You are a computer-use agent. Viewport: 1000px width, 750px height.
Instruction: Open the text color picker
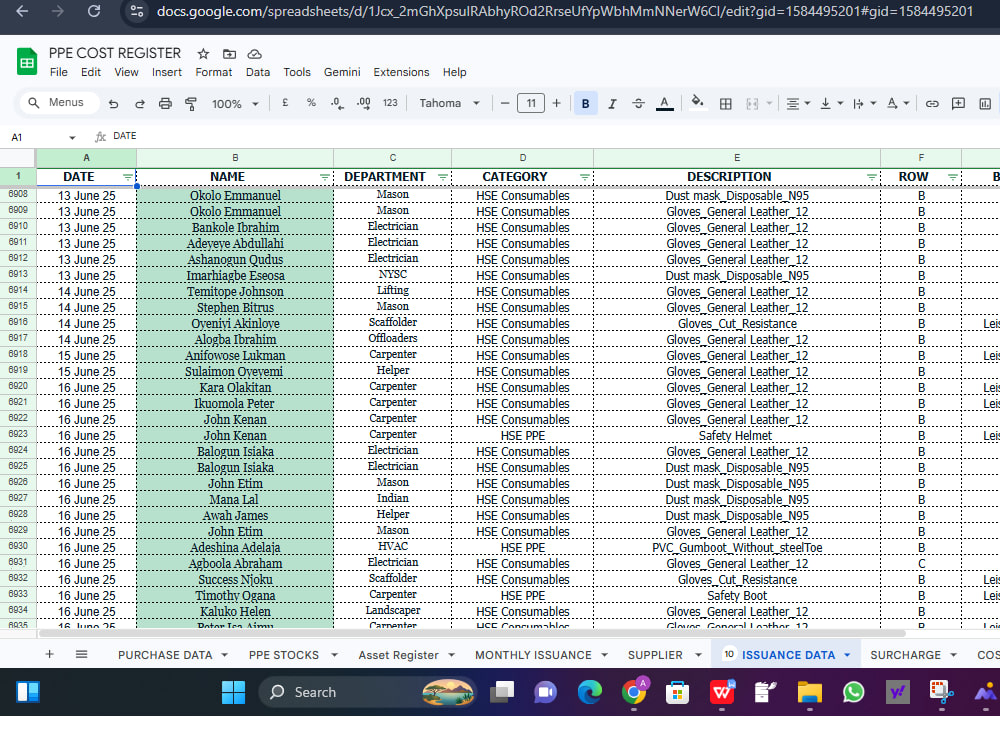[x=665, y=103]
